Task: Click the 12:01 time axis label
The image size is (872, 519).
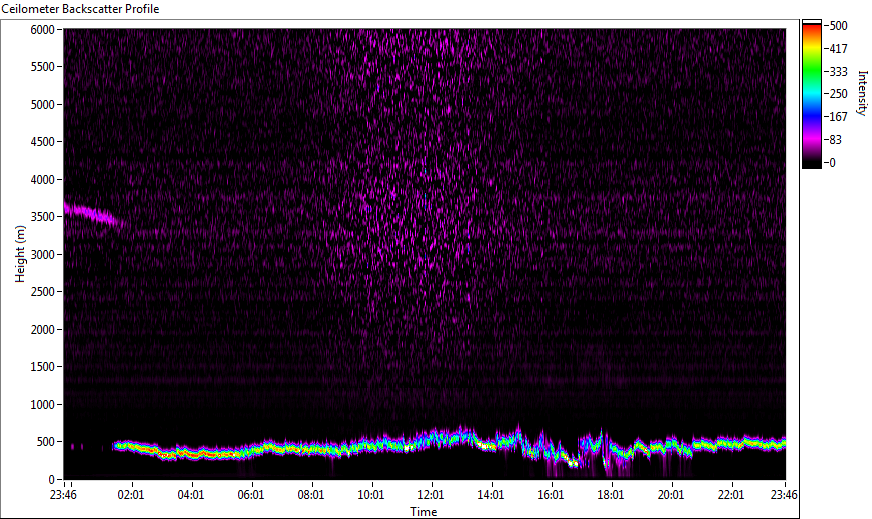Action: click(x=431, y=495)
